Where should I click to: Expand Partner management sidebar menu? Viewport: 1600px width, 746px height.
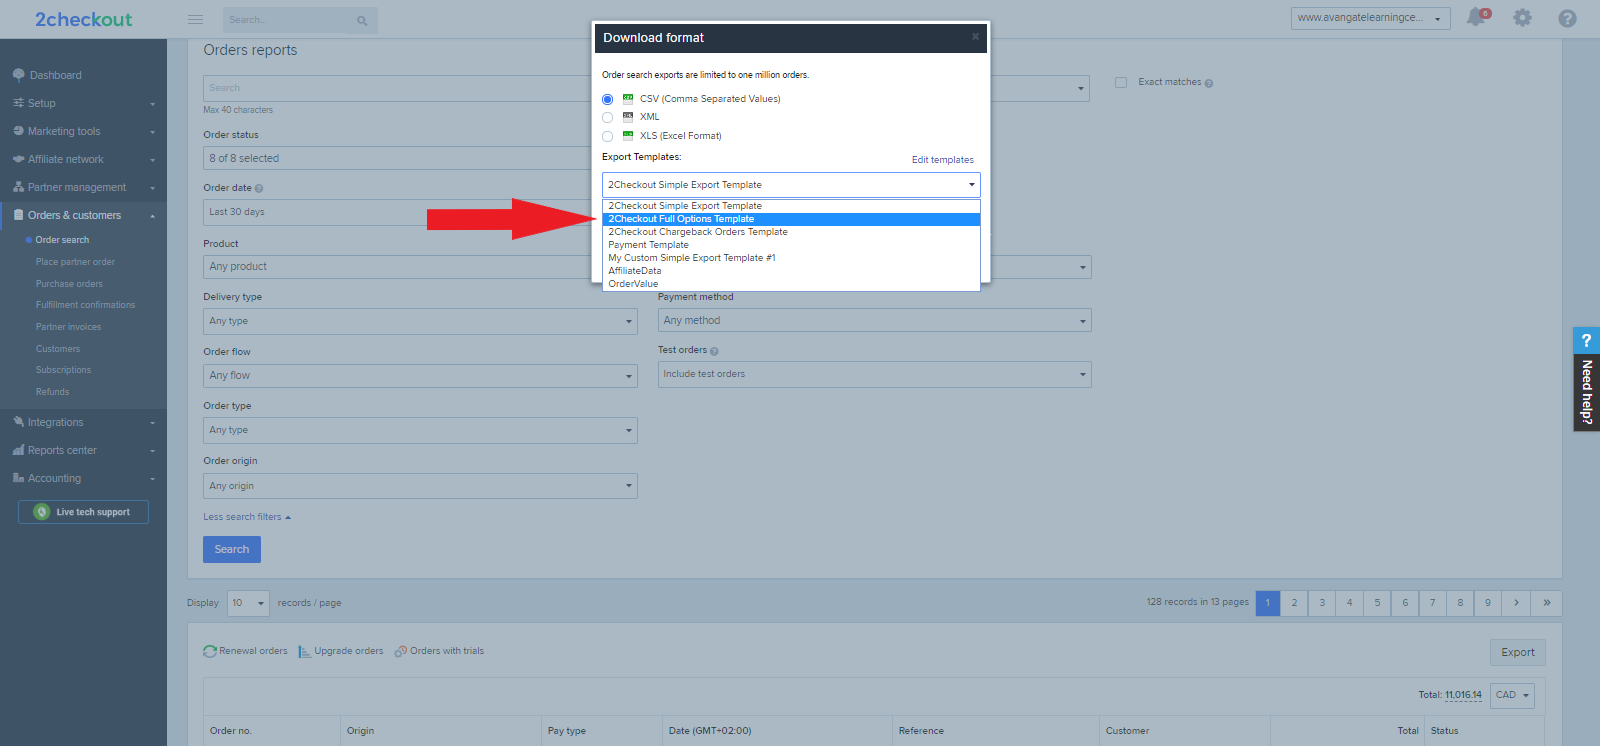click(x=83, y=187)
